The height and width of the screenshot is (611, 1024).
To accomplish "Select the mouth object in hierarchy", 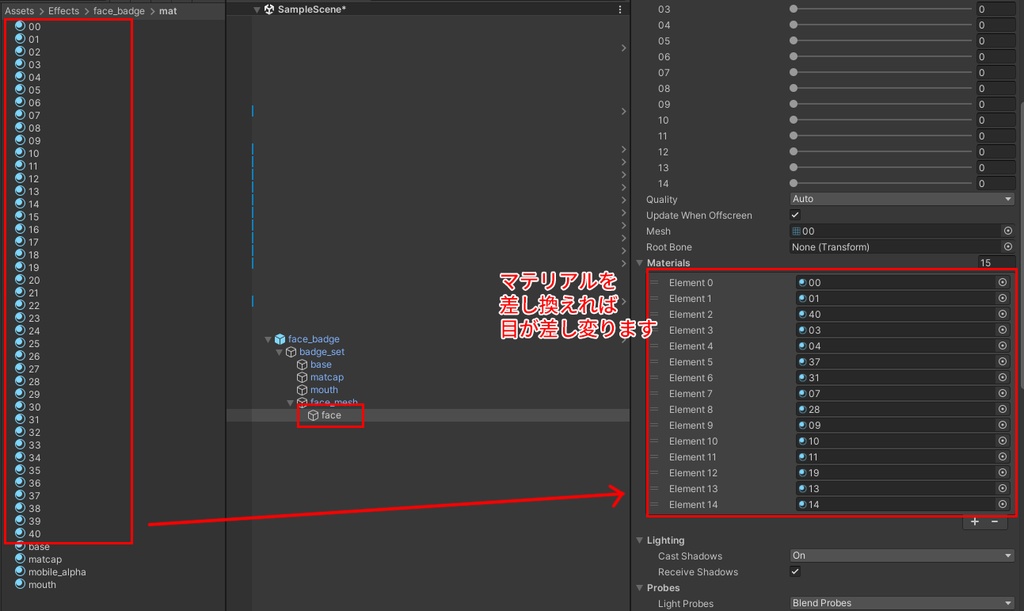I will tap(317, 390).
